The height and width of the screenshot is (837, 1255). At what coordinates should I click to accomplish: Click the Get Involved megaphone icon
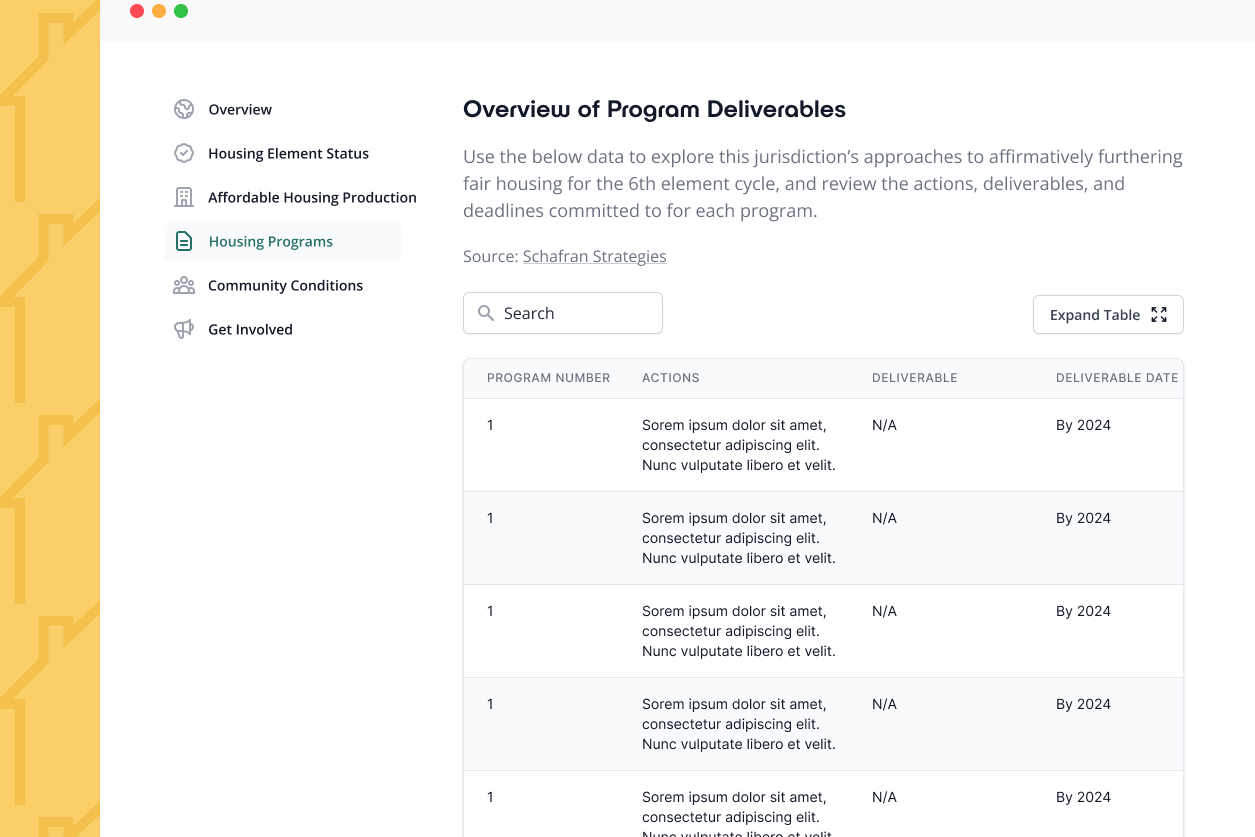click(x=183, y=330)
